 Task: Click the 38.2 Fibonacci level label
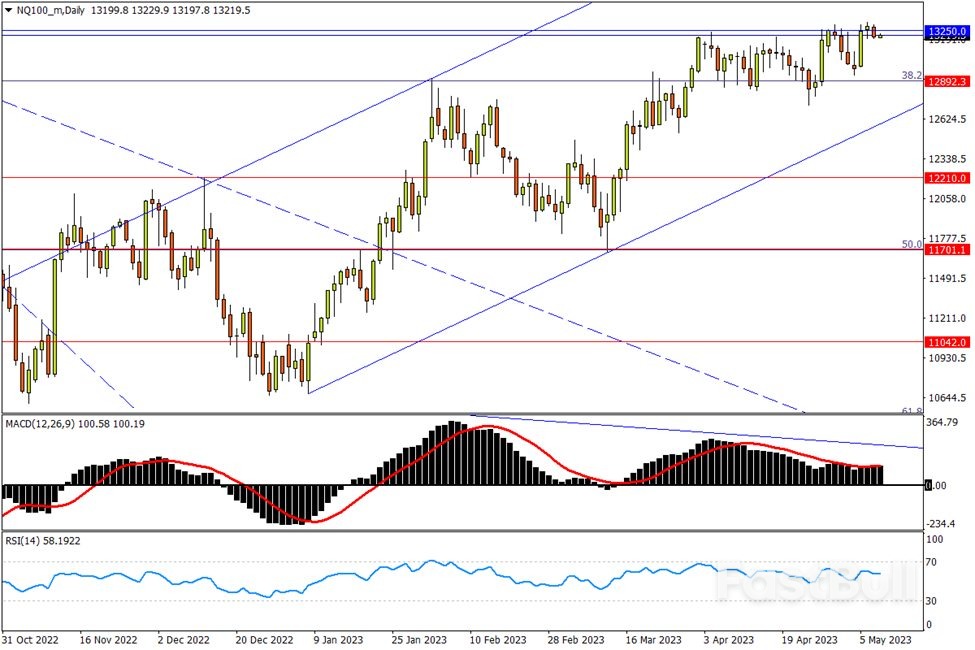click(x=911, y=75)
